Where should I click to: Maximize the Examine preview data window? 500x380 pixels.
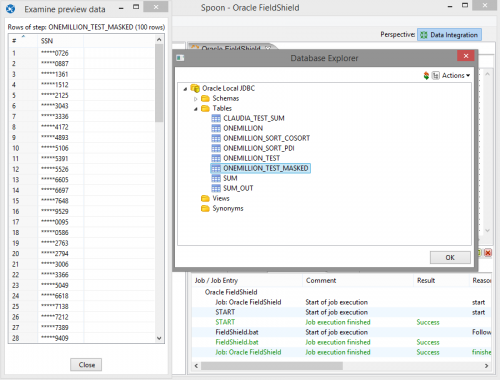(136, 7)
